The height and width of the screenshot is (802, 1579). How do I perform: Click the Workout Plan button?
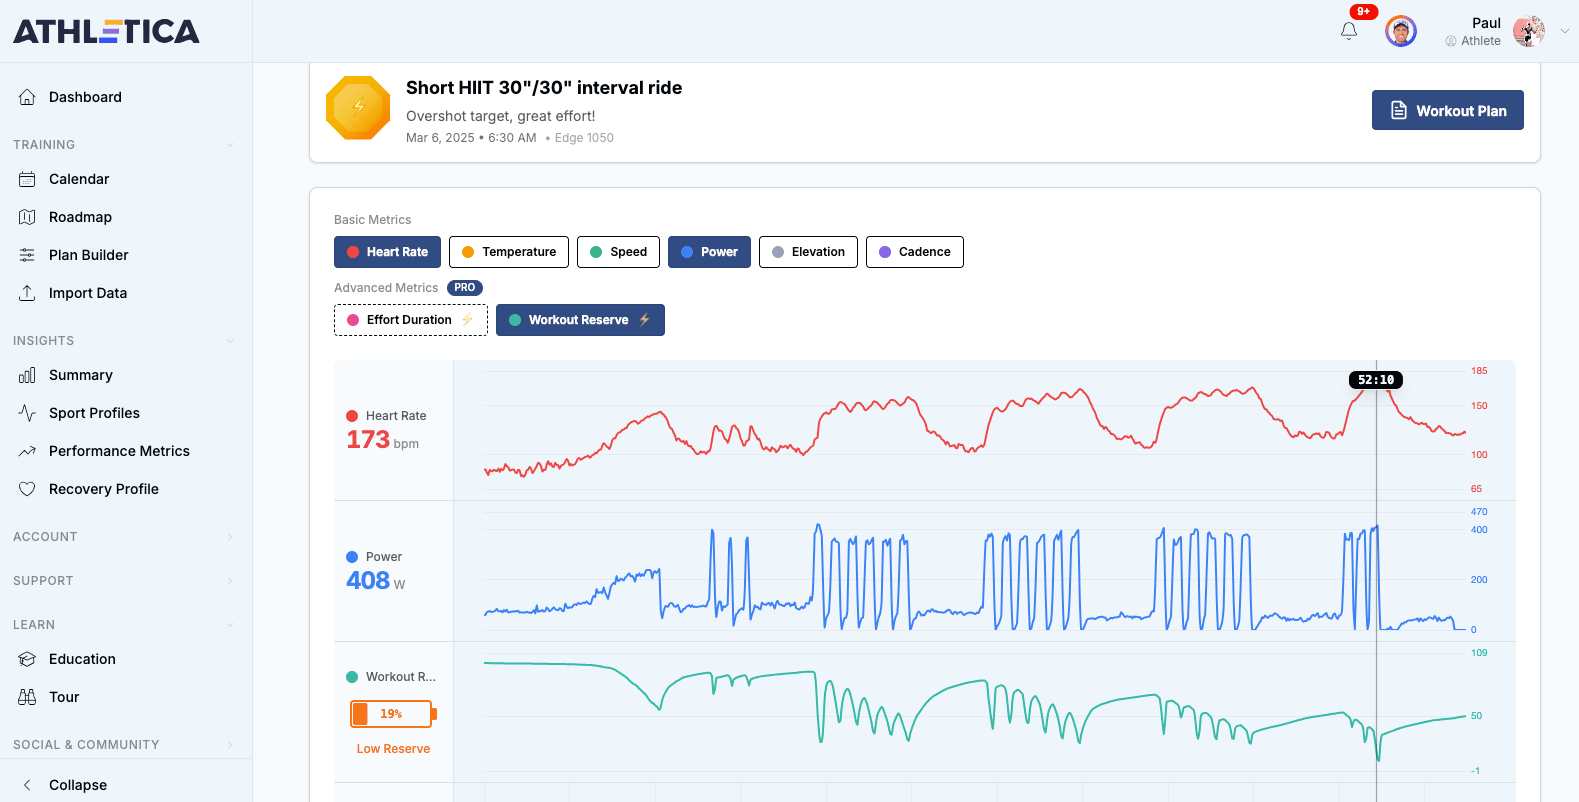pyautogui.click(x=1447, y=110)
